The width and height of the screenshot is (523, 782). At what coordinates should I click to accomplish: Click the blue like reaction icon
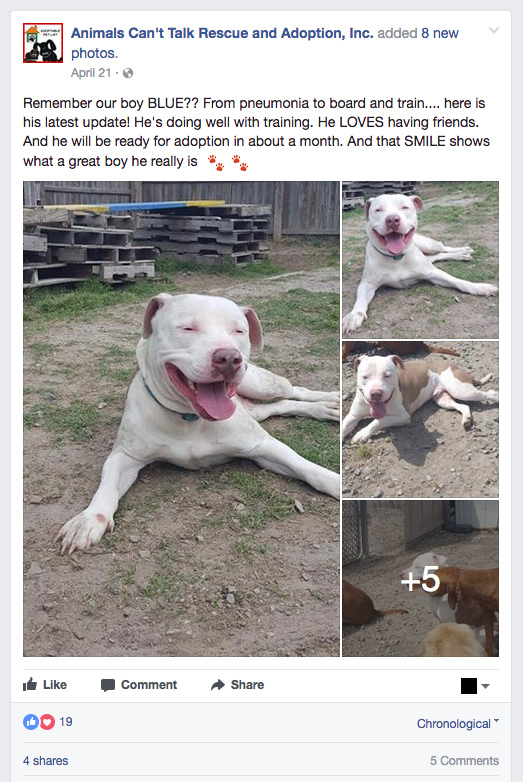coord(31,722)
